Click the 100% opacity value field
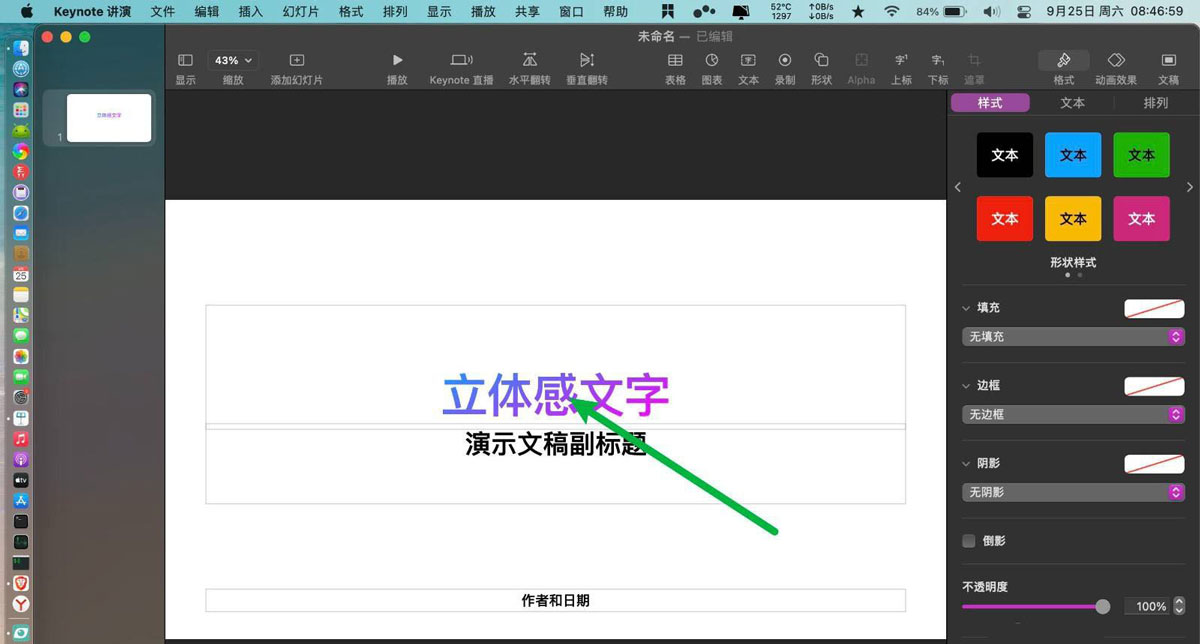The height and width of the screenshot is (644, 1200). click(1146, 606)
